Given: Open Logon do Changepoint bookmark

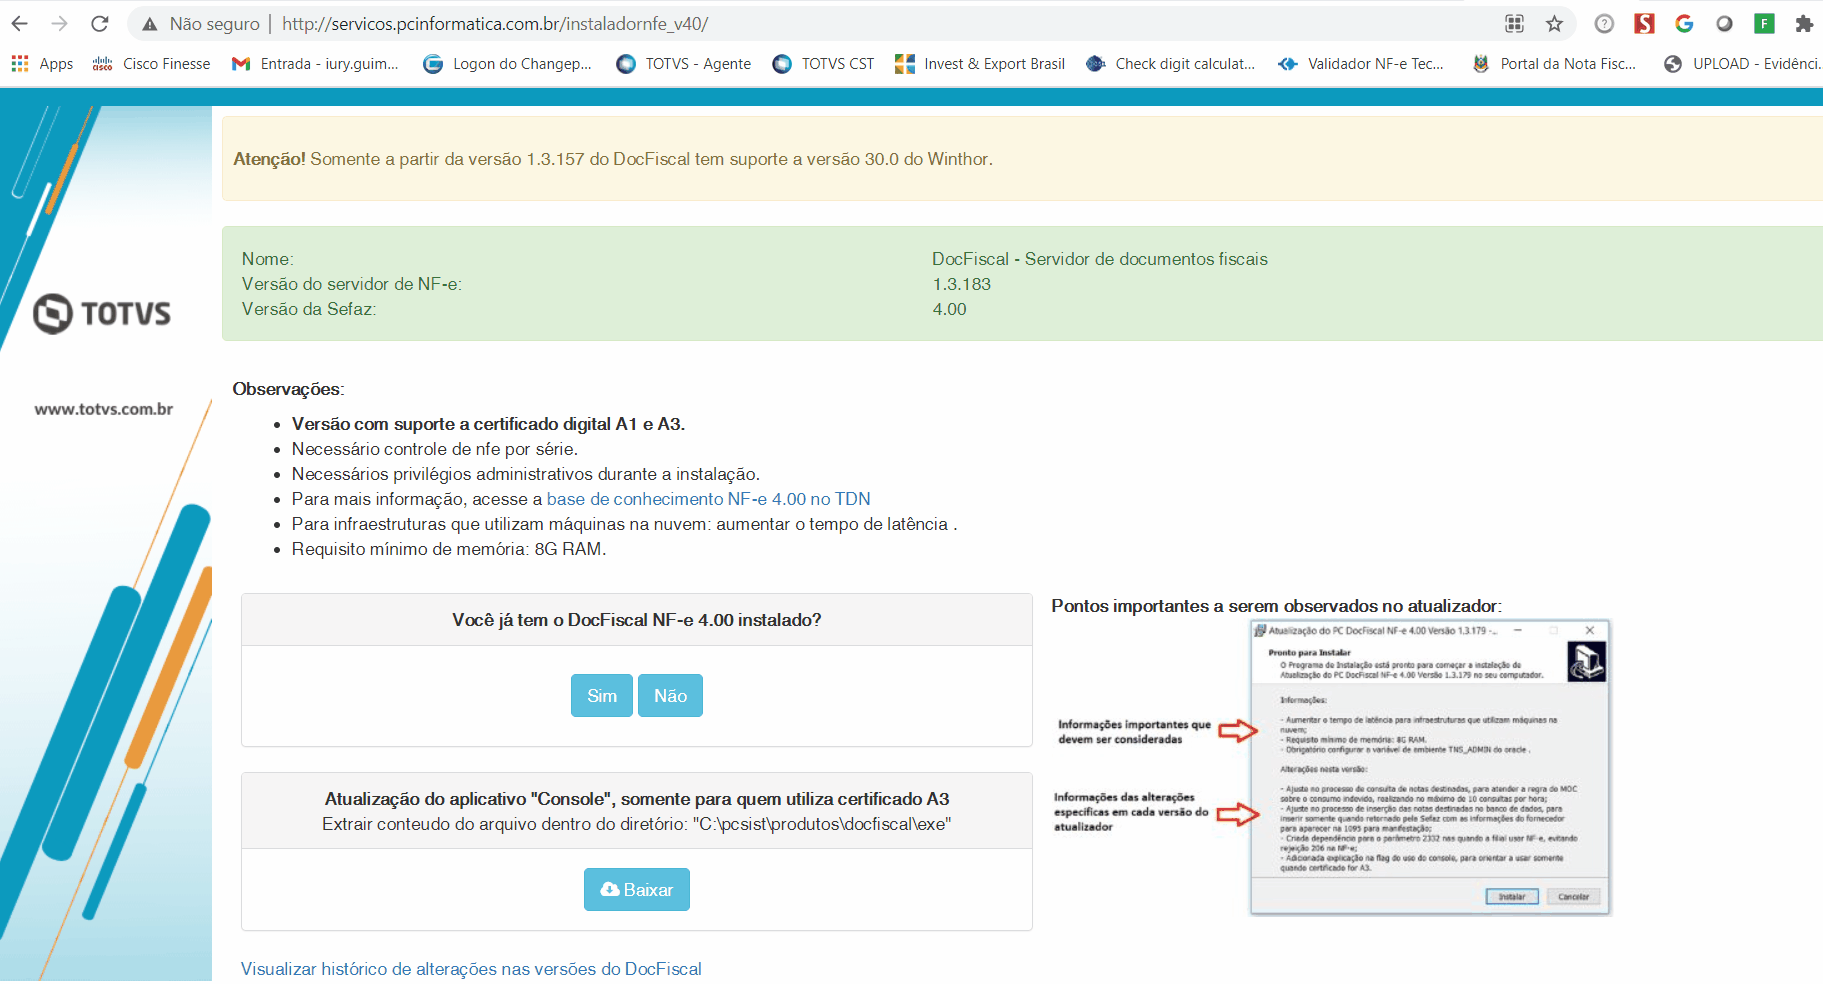Looking at the screenshot, I should click(507, 64).
